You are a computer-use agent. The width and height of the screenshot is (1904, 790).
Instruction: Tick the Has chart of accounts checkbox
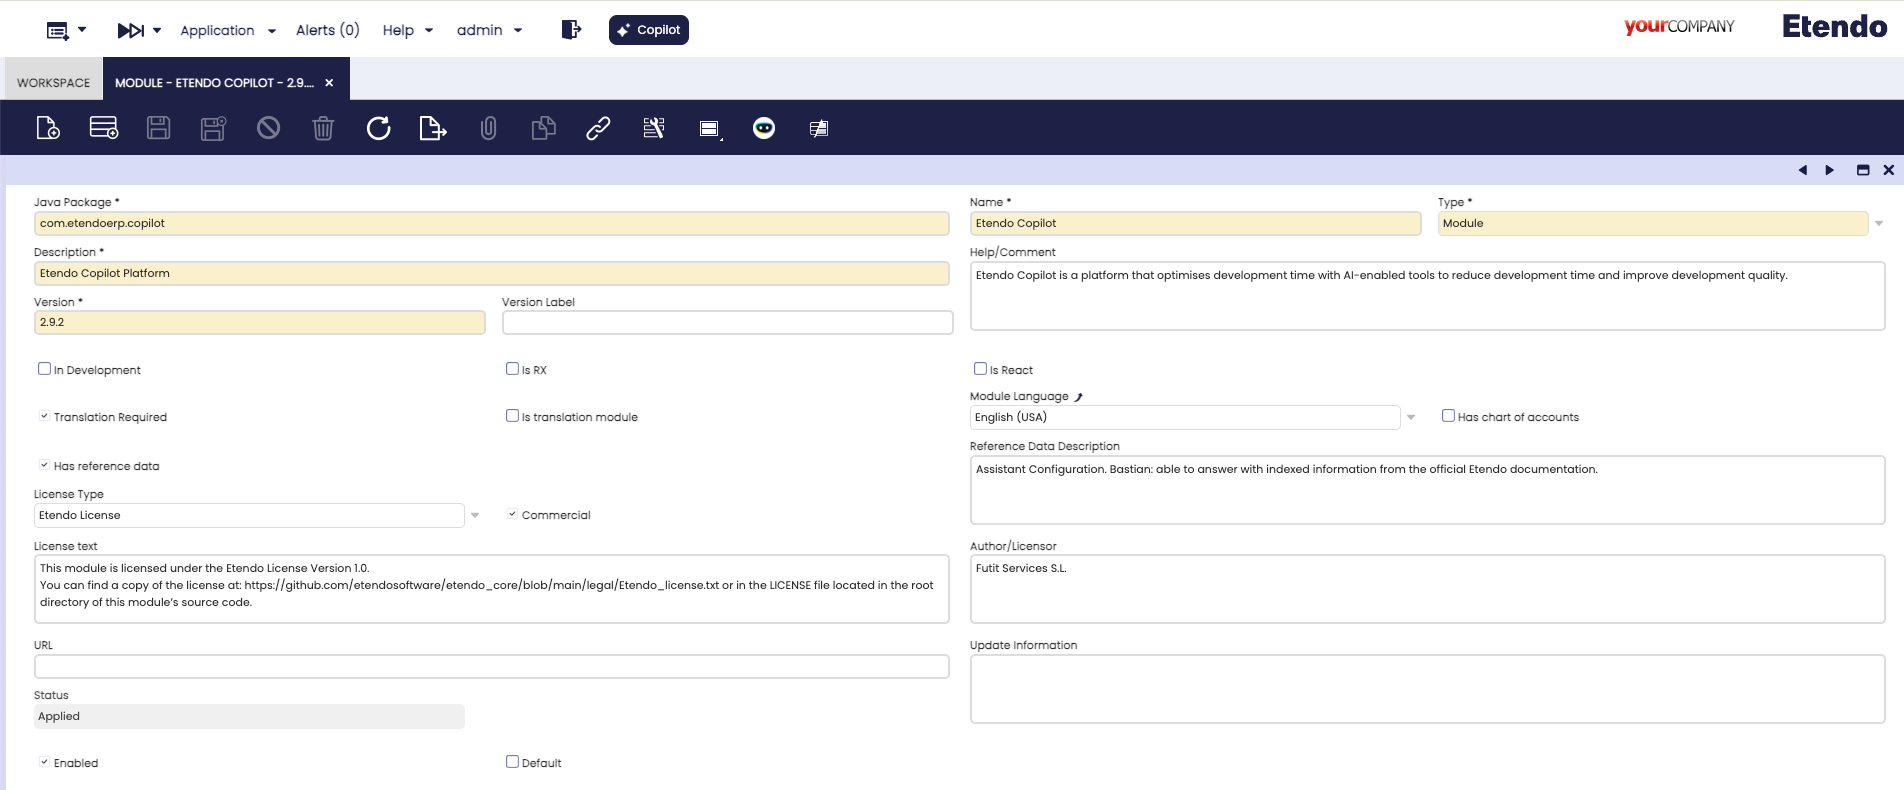[x=1448, y=416]
